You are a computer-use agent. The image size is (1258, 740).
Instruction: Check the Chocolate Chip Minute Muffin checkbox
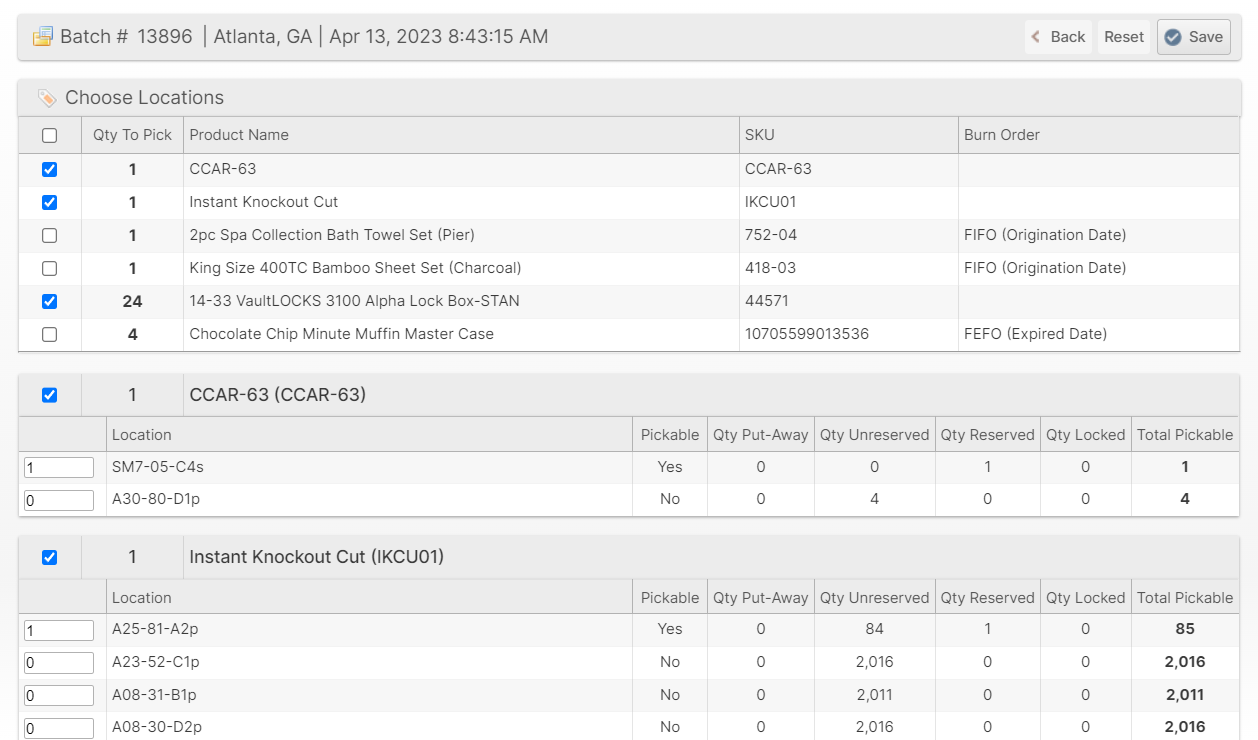click(x=49, y=335)
